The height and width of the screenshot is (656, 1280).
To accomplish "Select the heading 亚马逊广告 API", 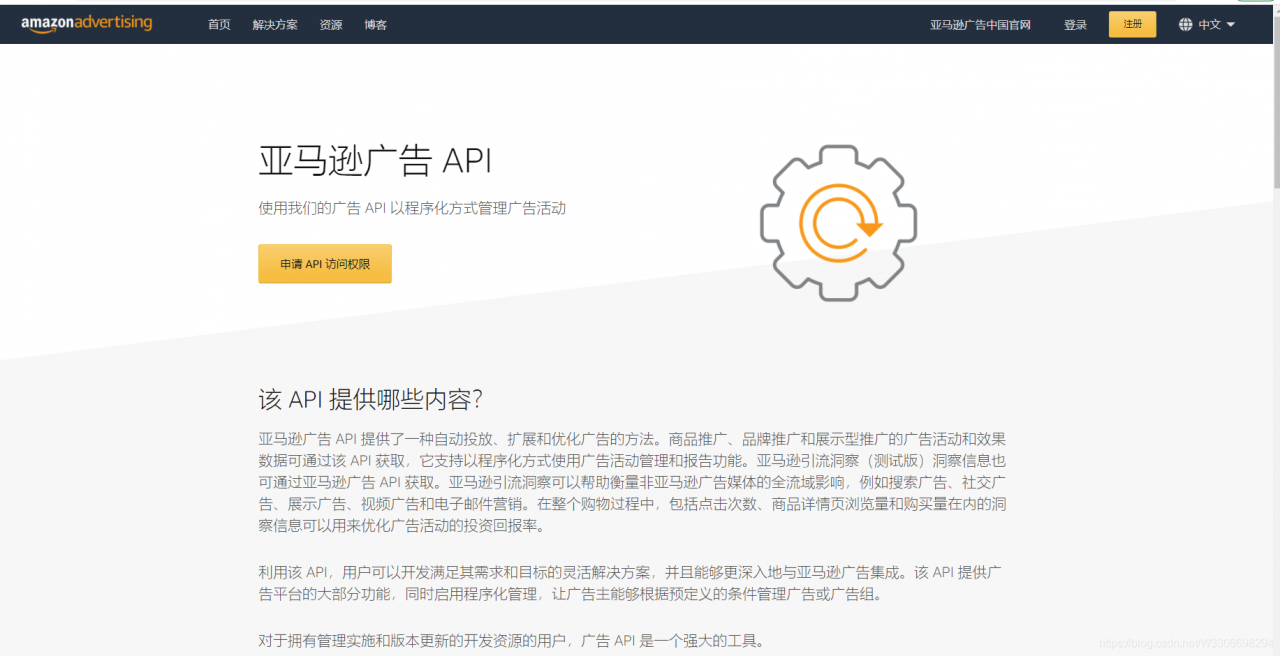I will pyautogui.click(x=375, y=161).
